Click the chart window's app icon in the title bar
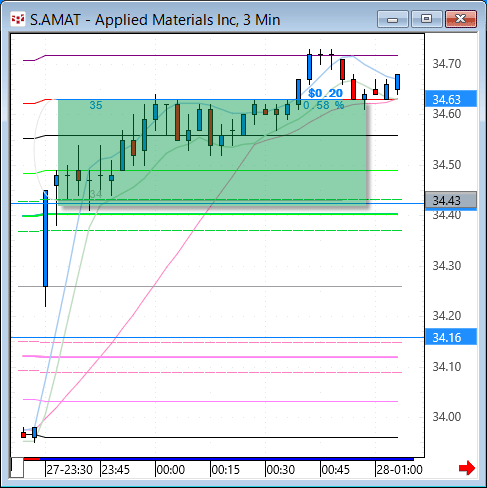 [x=18, y=19]
